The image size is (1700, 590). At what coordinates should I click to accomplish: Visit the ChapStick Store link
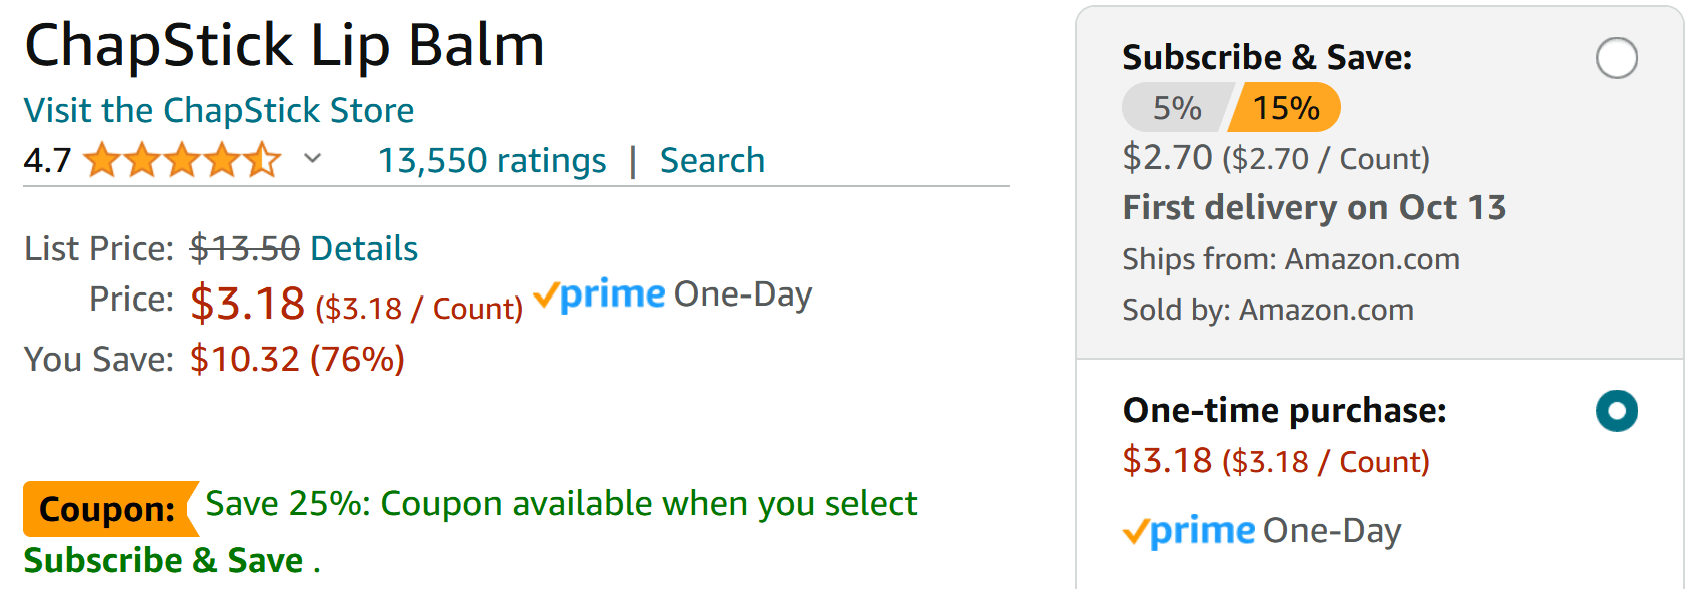218,110
